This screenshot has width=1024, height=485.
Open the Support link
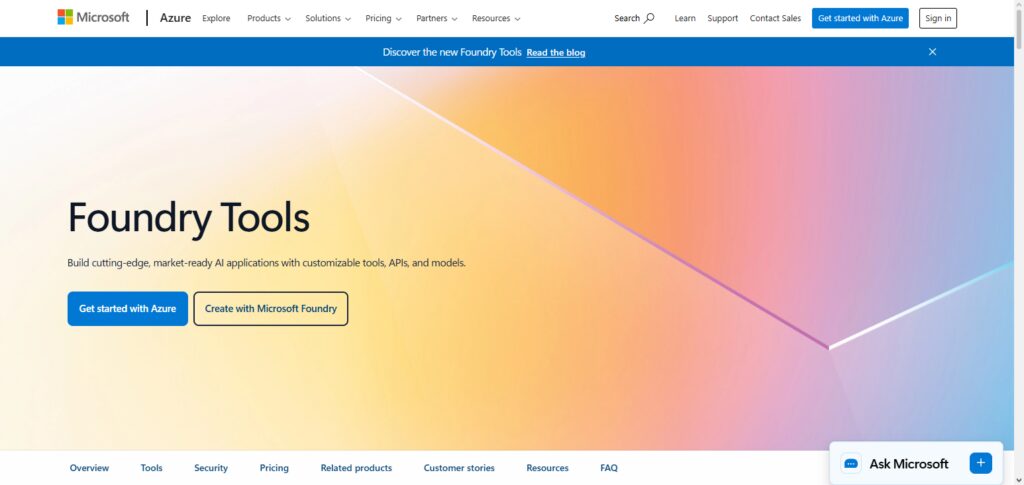point(722,18)
